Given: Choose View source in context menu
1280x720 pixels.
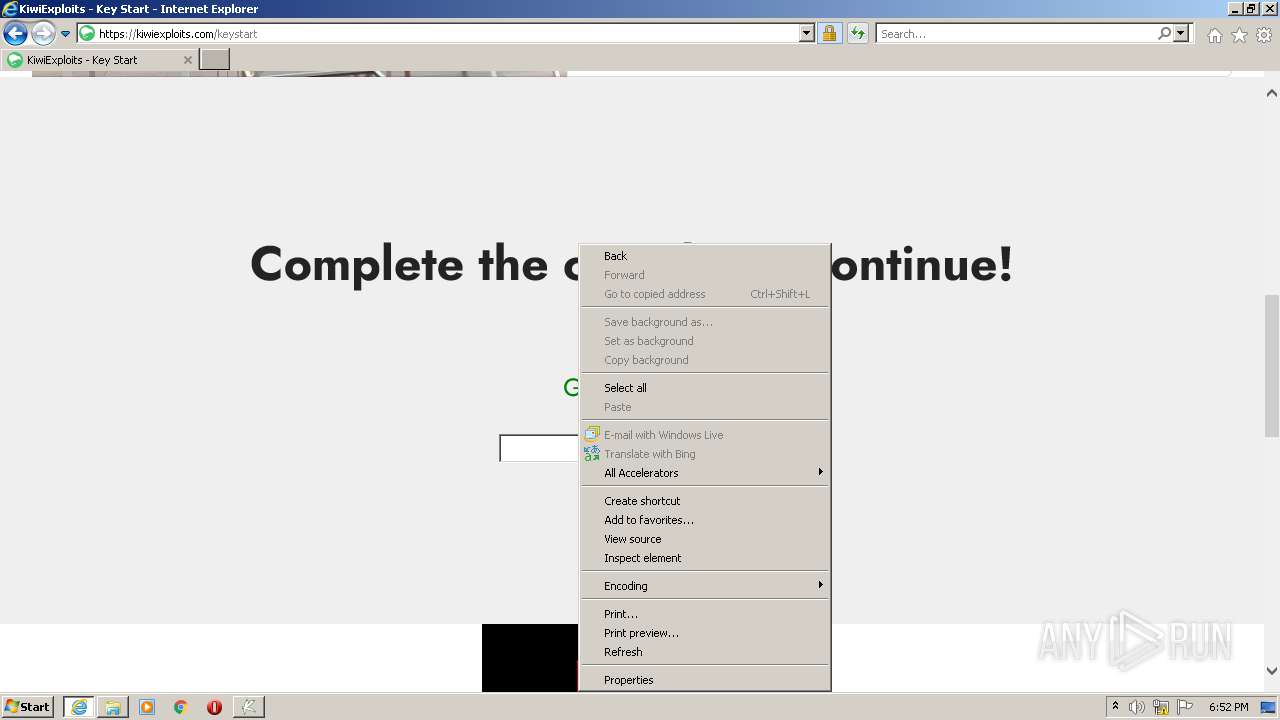Looking at the screenshot, I should tap(705, 539).
